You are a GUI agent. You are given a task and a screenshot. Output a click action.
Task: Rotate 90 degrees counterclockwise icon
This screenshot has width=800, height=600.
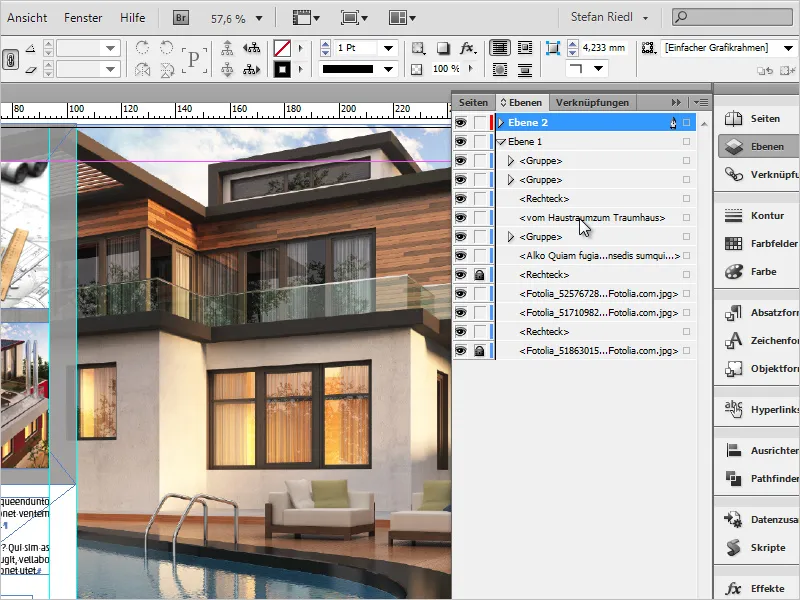pos(167,48)
